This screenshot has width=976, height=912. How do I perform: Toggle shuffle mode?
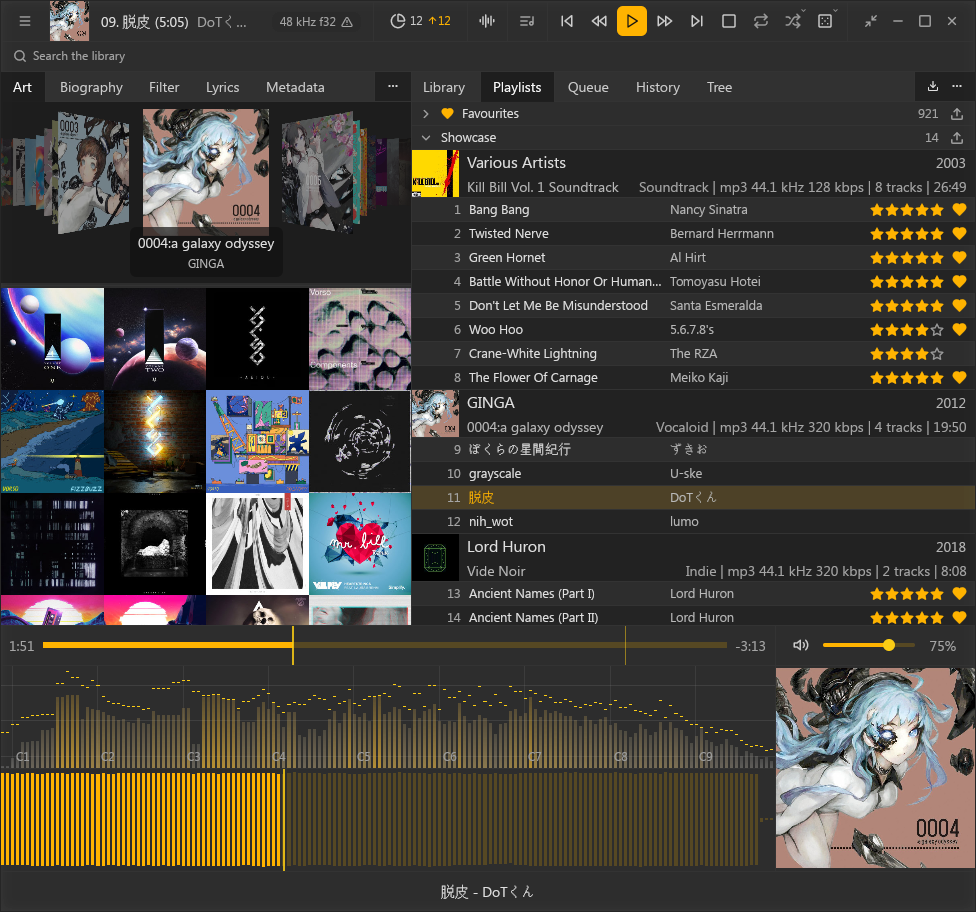click(793, 21)
